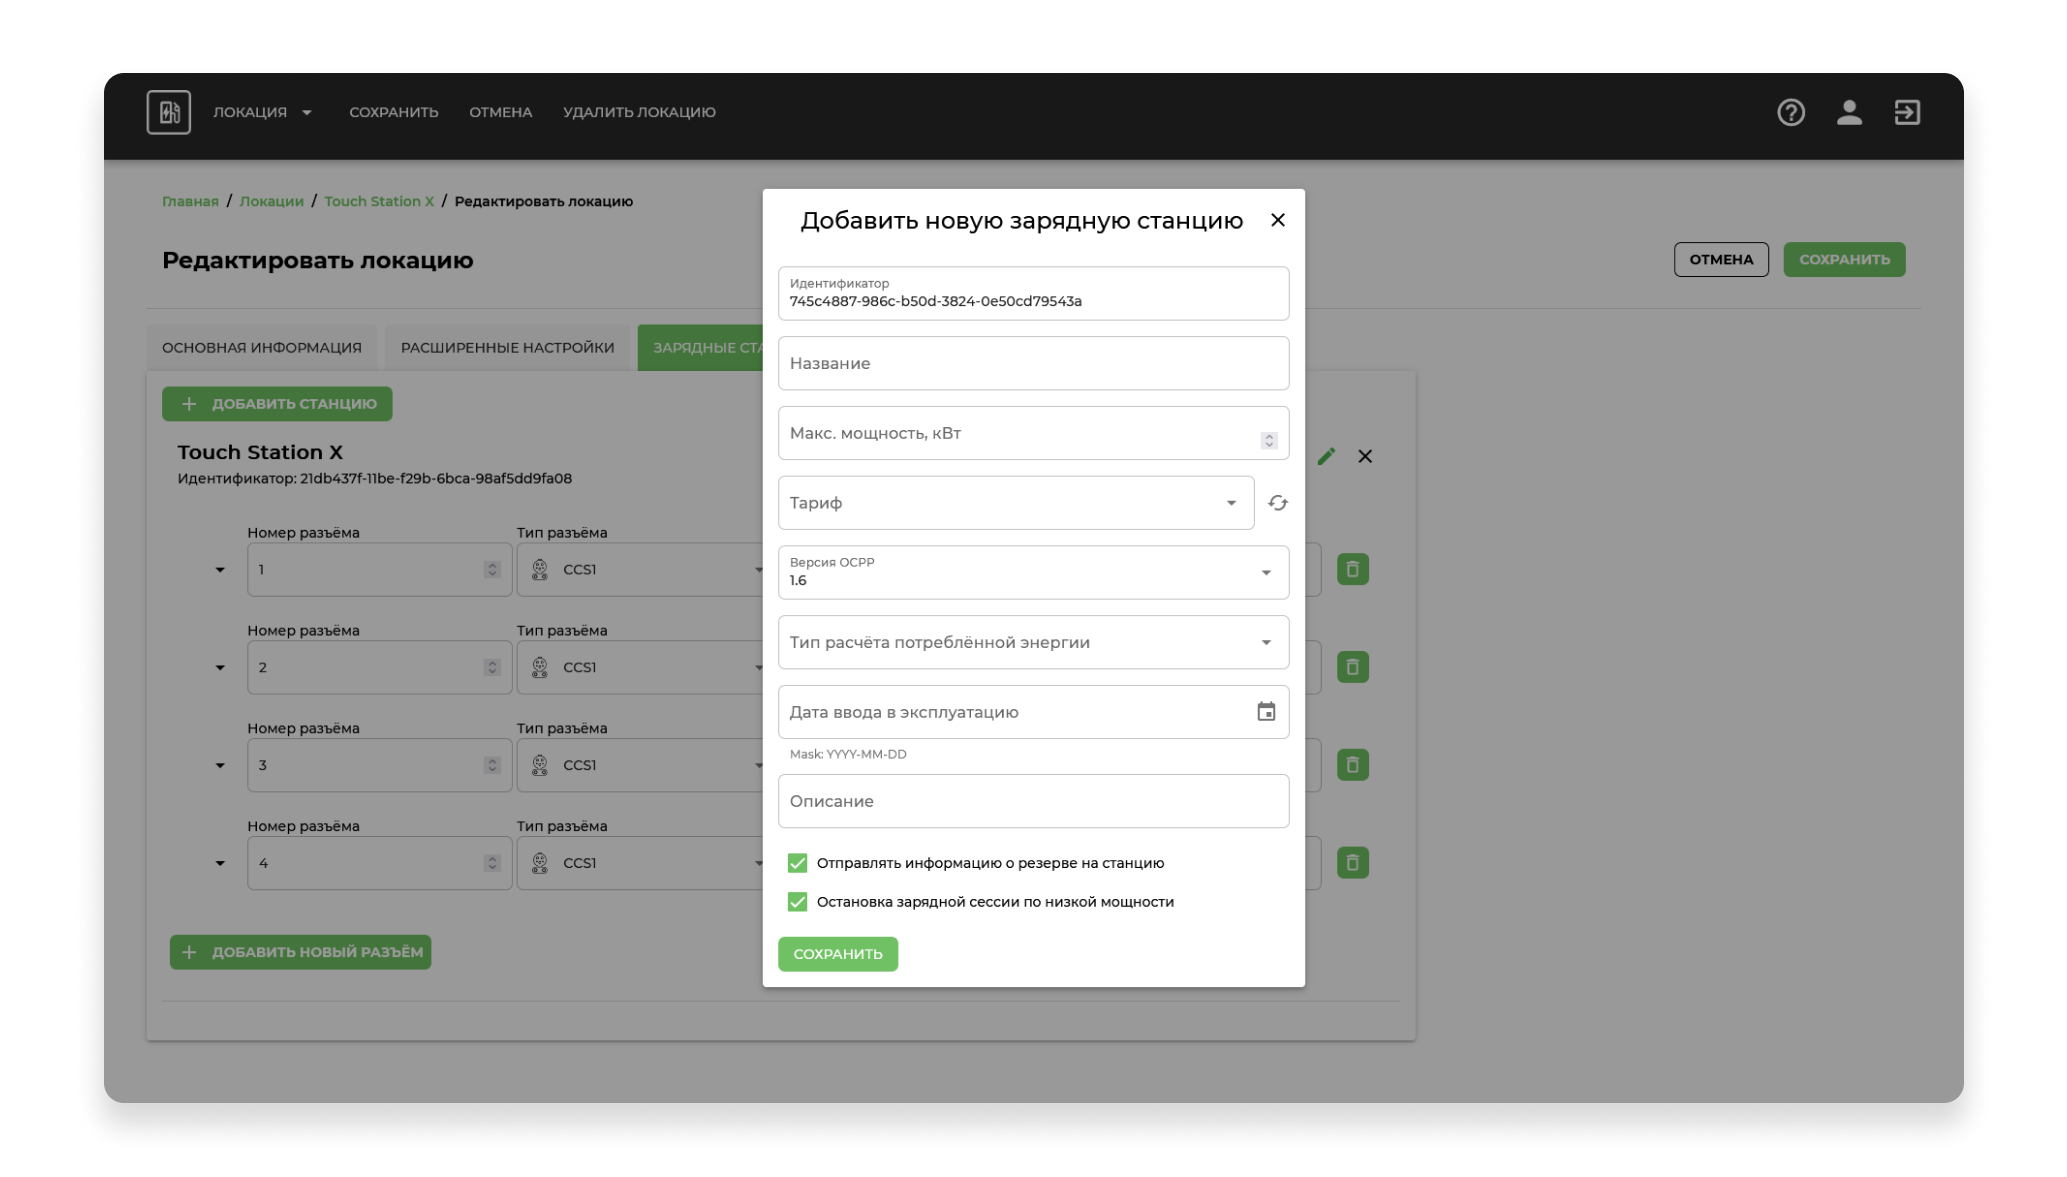Viewport: 2067px width, 1177px height.
Task: Click Удалить локацию in top menu
Action: click(639, 112)
